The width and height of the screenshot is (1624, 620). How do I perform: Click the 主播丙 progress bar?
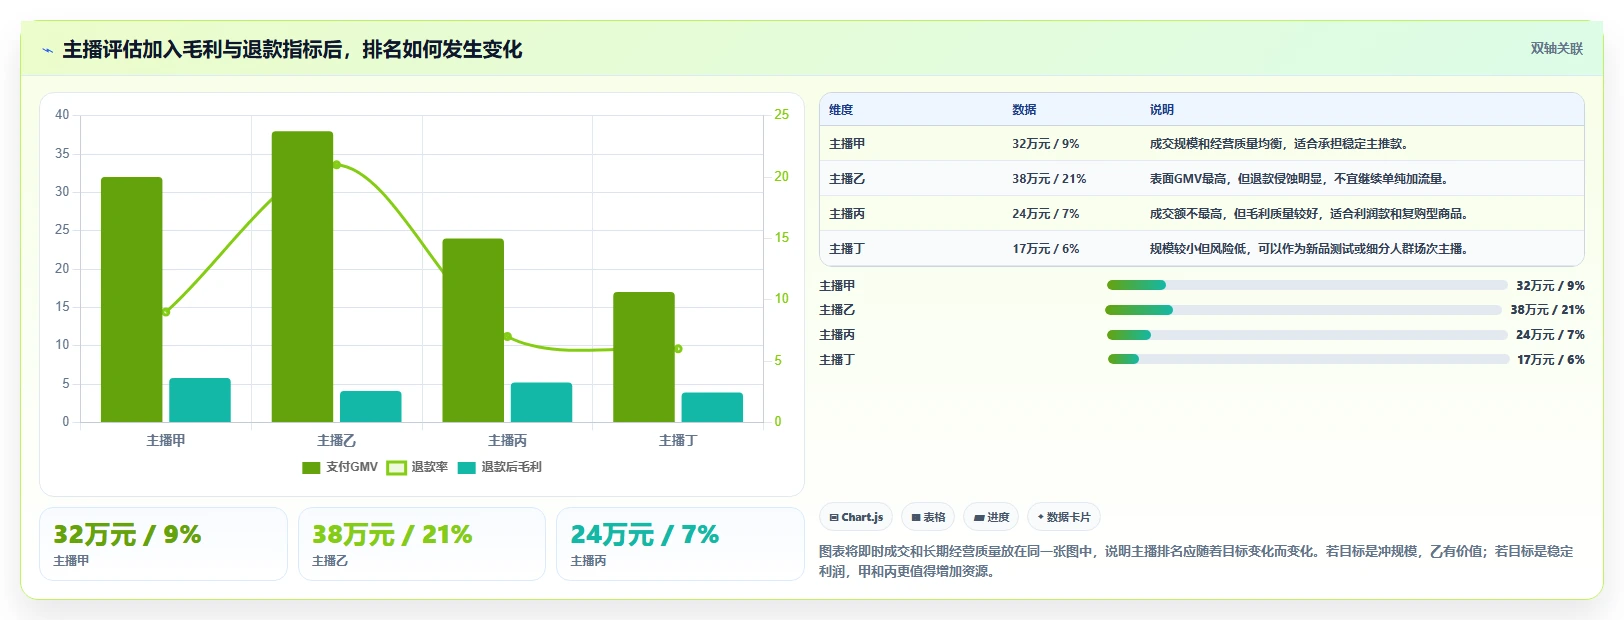click(1306, 335)
